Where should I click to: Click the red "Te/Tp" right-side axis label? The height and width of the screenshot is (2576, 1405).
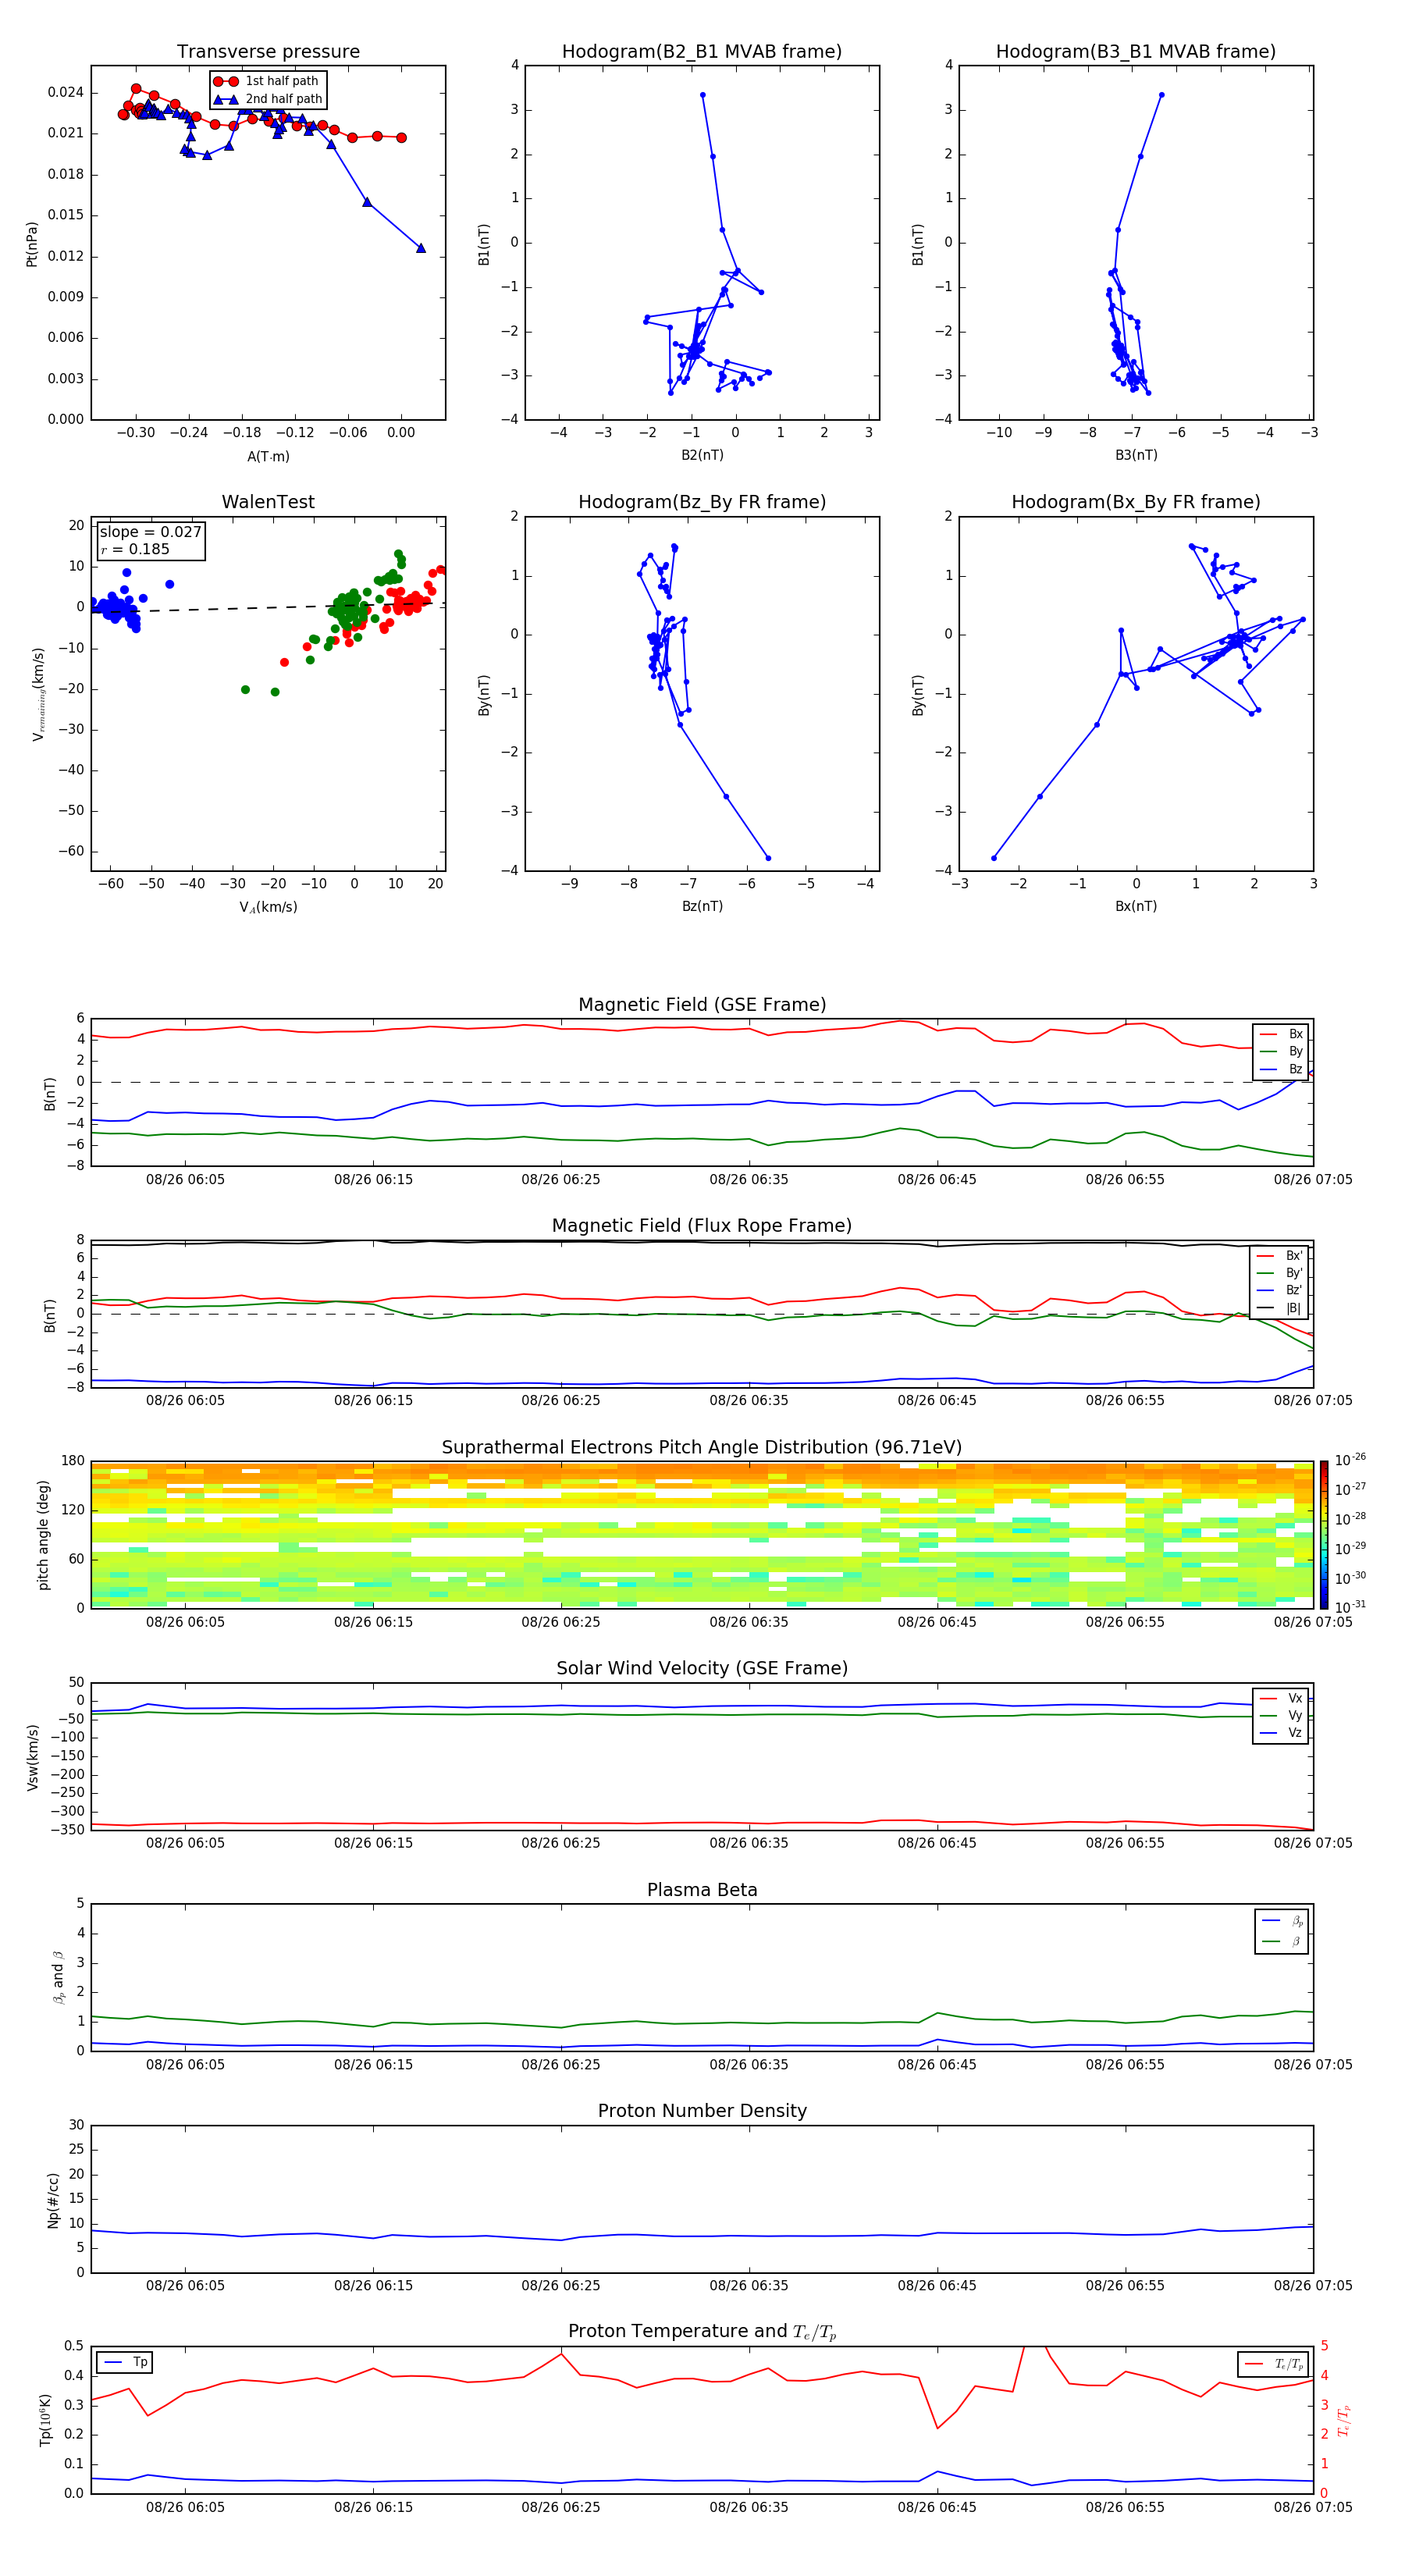pyautogui.click(x=1344, y=2420)
